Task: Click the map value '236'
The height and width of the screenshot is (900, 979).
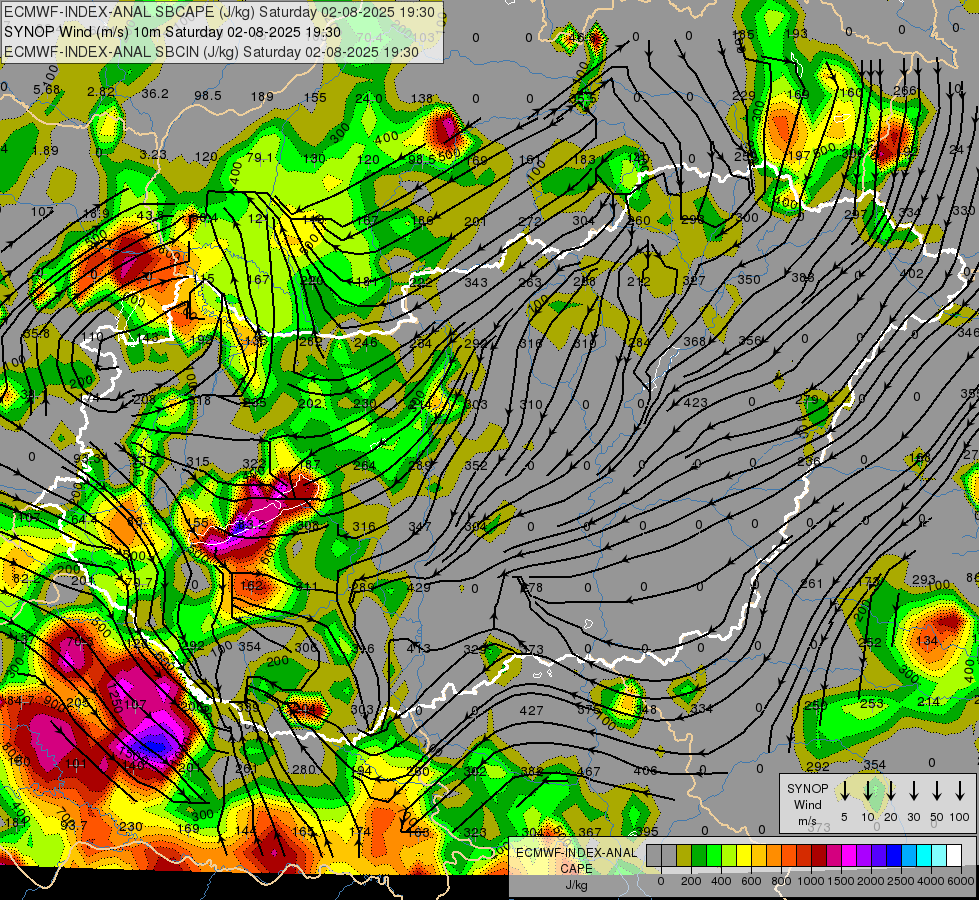Action: (809, 462)
